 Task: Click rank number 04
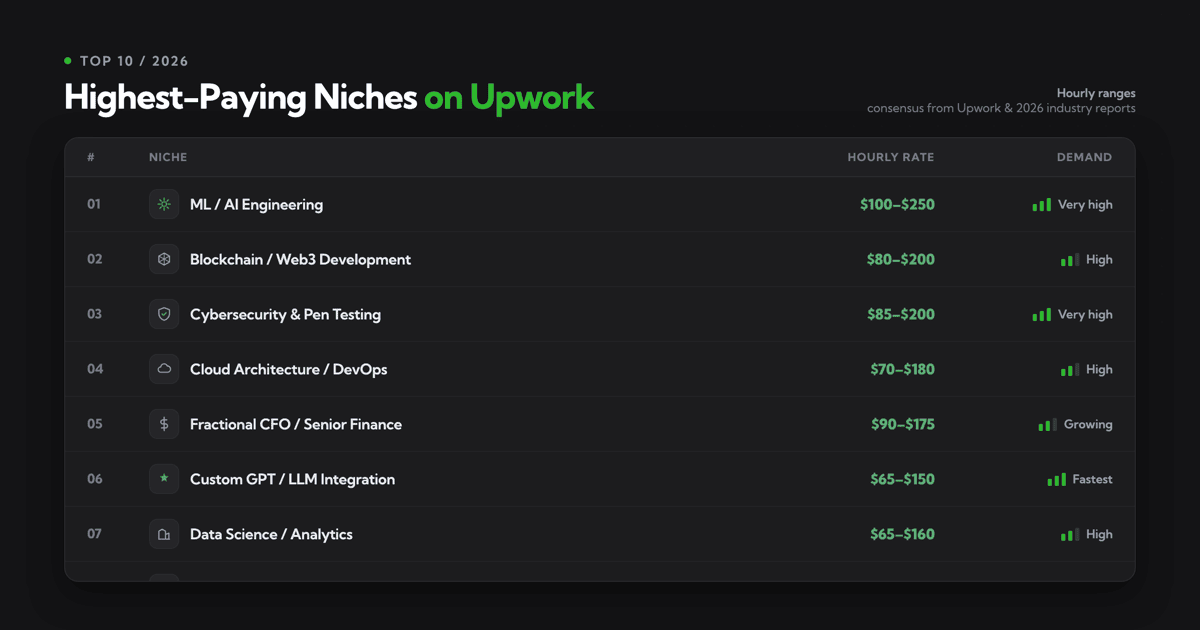pyautogui.click(x=94, y=369)
